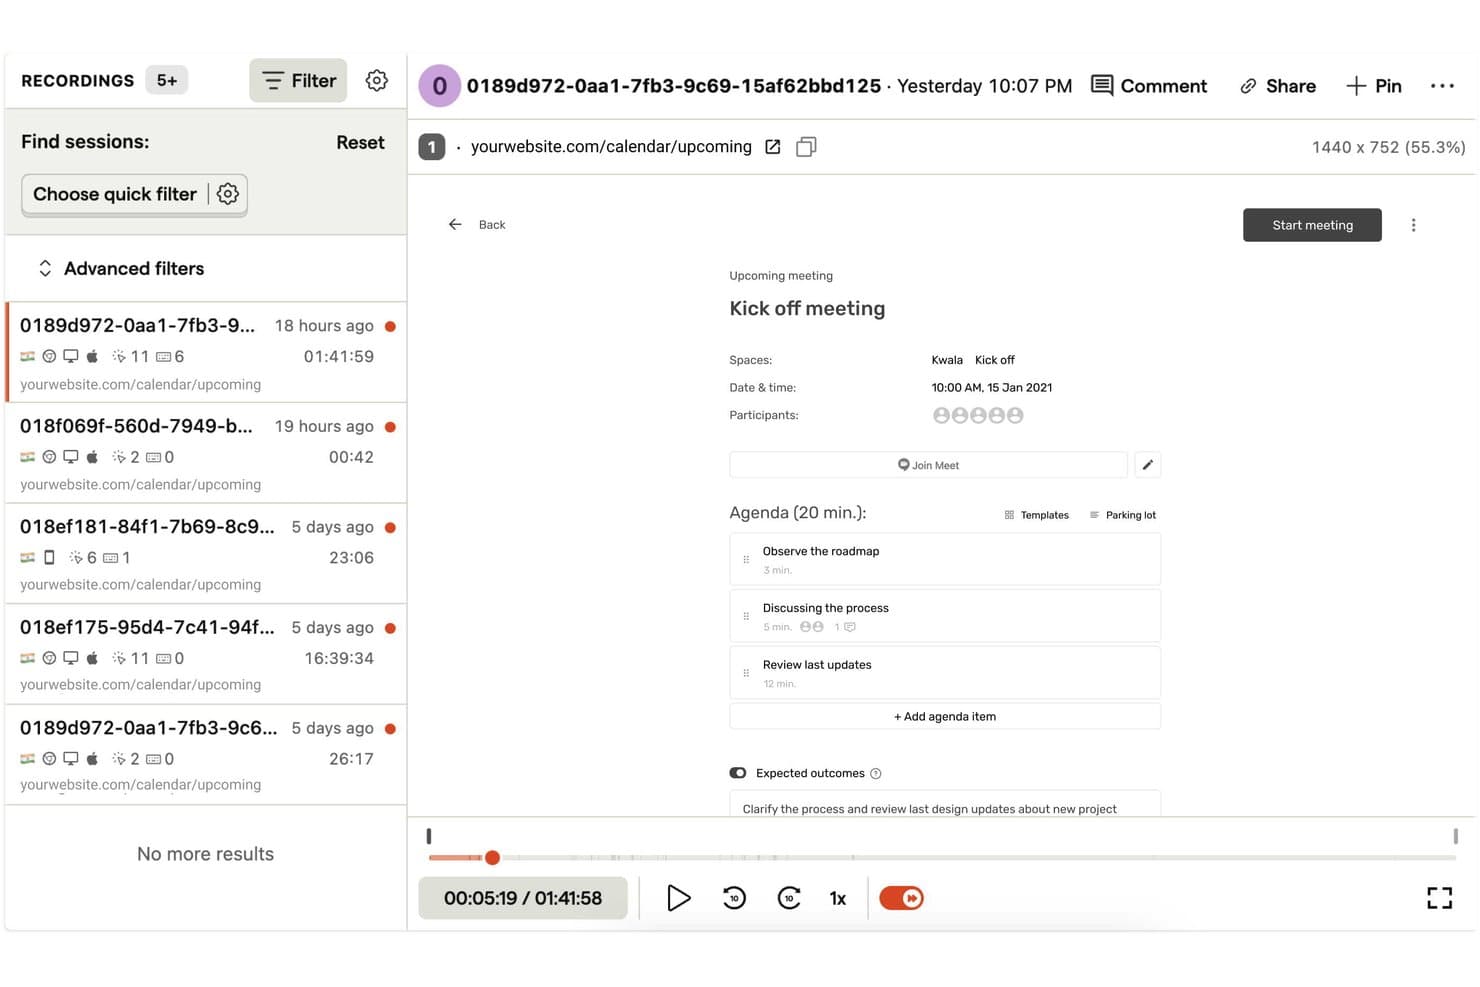The image size is (1480, 987).
Task: Share this recording
Action: pyautogui.click(x=1277, y=86)
